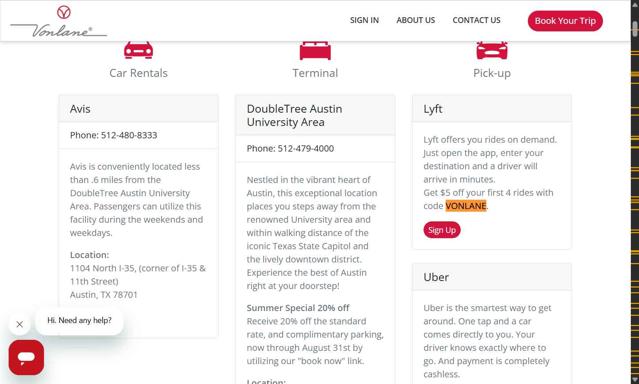
Task: Click the Uber card title
Action: tap(436, 277)
